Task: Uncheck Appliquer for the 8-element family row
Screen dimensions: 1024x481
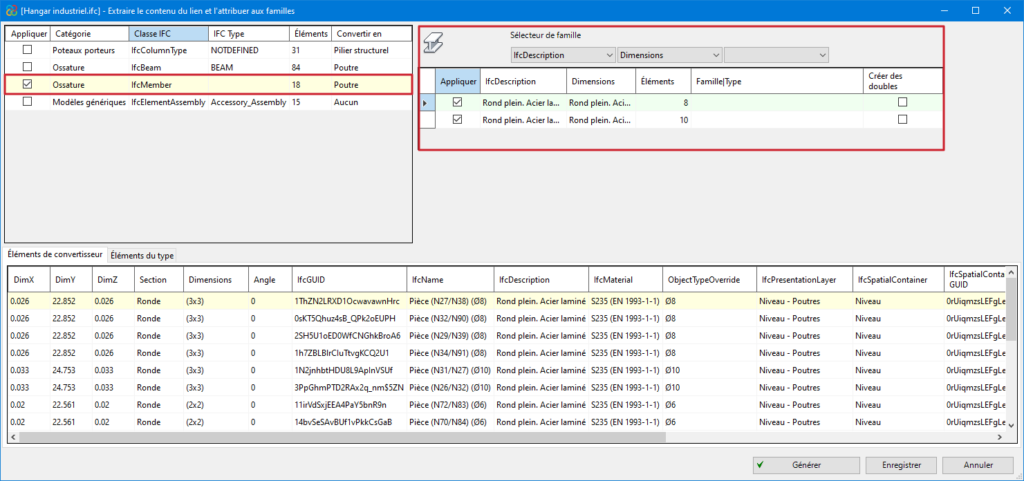Action: tap(458, 102)
